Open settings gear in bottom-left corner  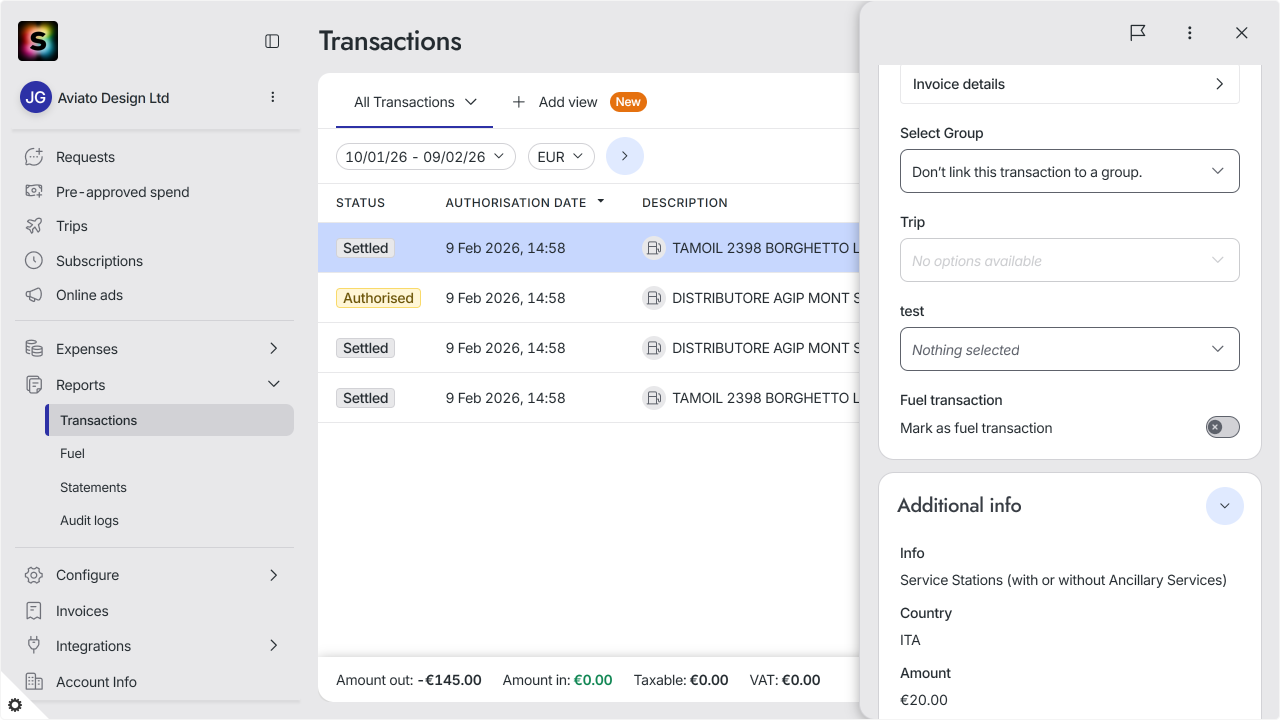pos(15,705)
